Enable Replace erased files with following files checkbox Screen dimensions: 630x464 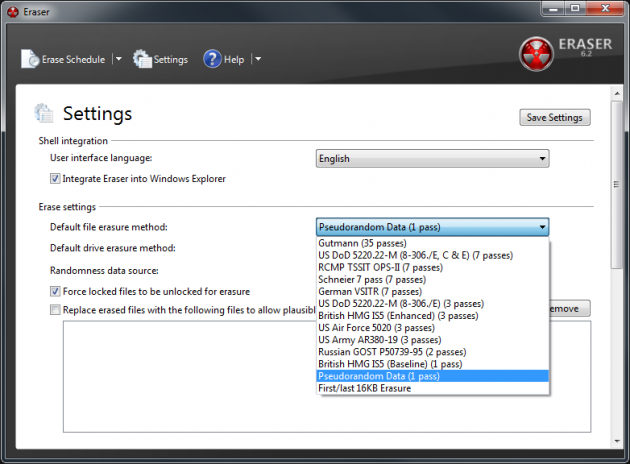point(55,310)
